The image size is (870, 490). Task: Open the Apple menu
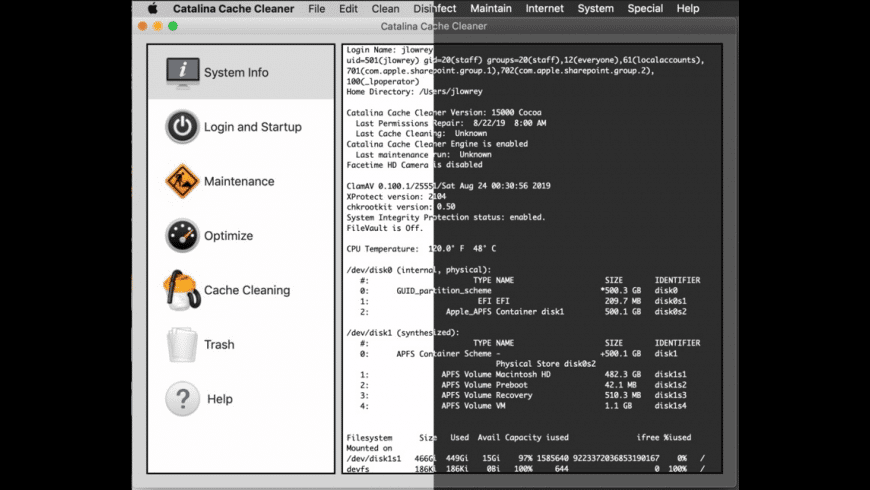click(x=153, y=8)
